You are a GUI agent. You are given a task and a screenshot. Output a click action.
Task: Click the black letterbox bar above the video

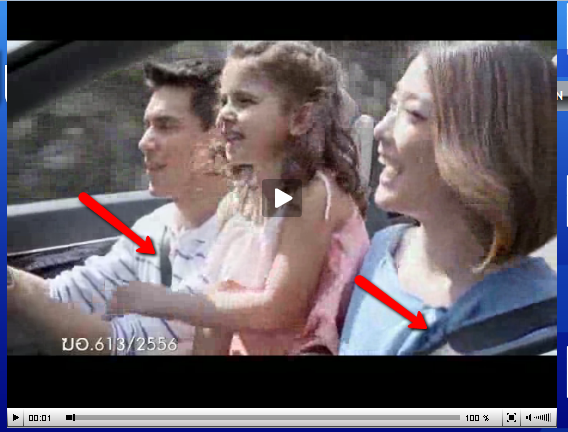pos(282,20)
